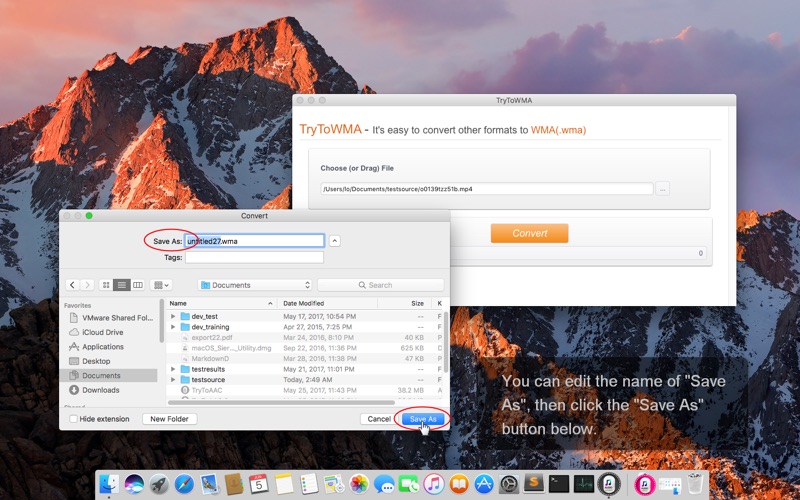
Task: Select the dev_test folder row
Action: click(305, 316)
